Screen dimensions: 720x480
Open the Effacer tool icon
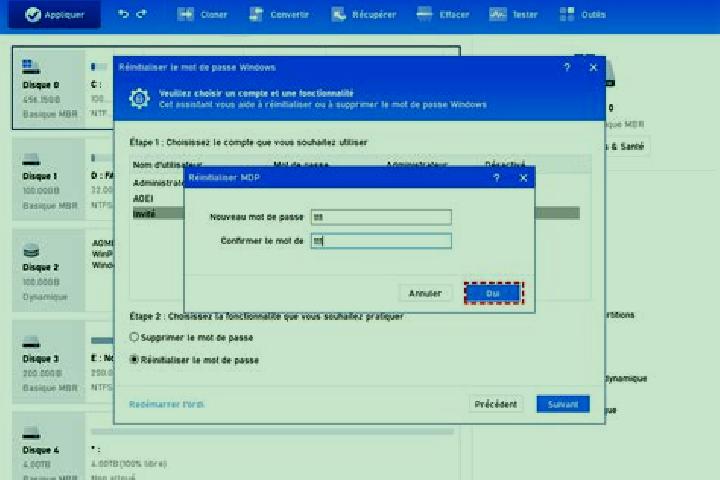tap(424, 14)
